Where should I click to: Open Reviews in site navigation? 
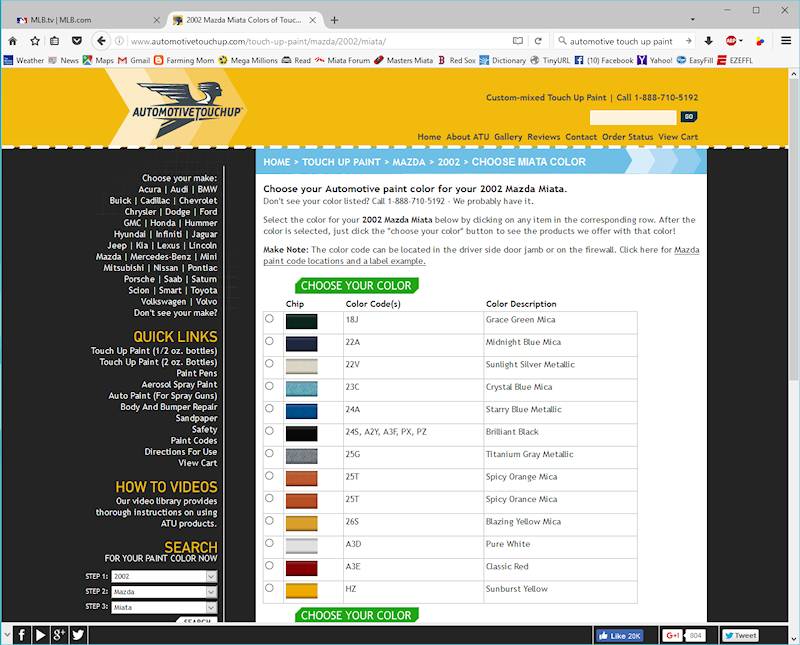point(544,137)
